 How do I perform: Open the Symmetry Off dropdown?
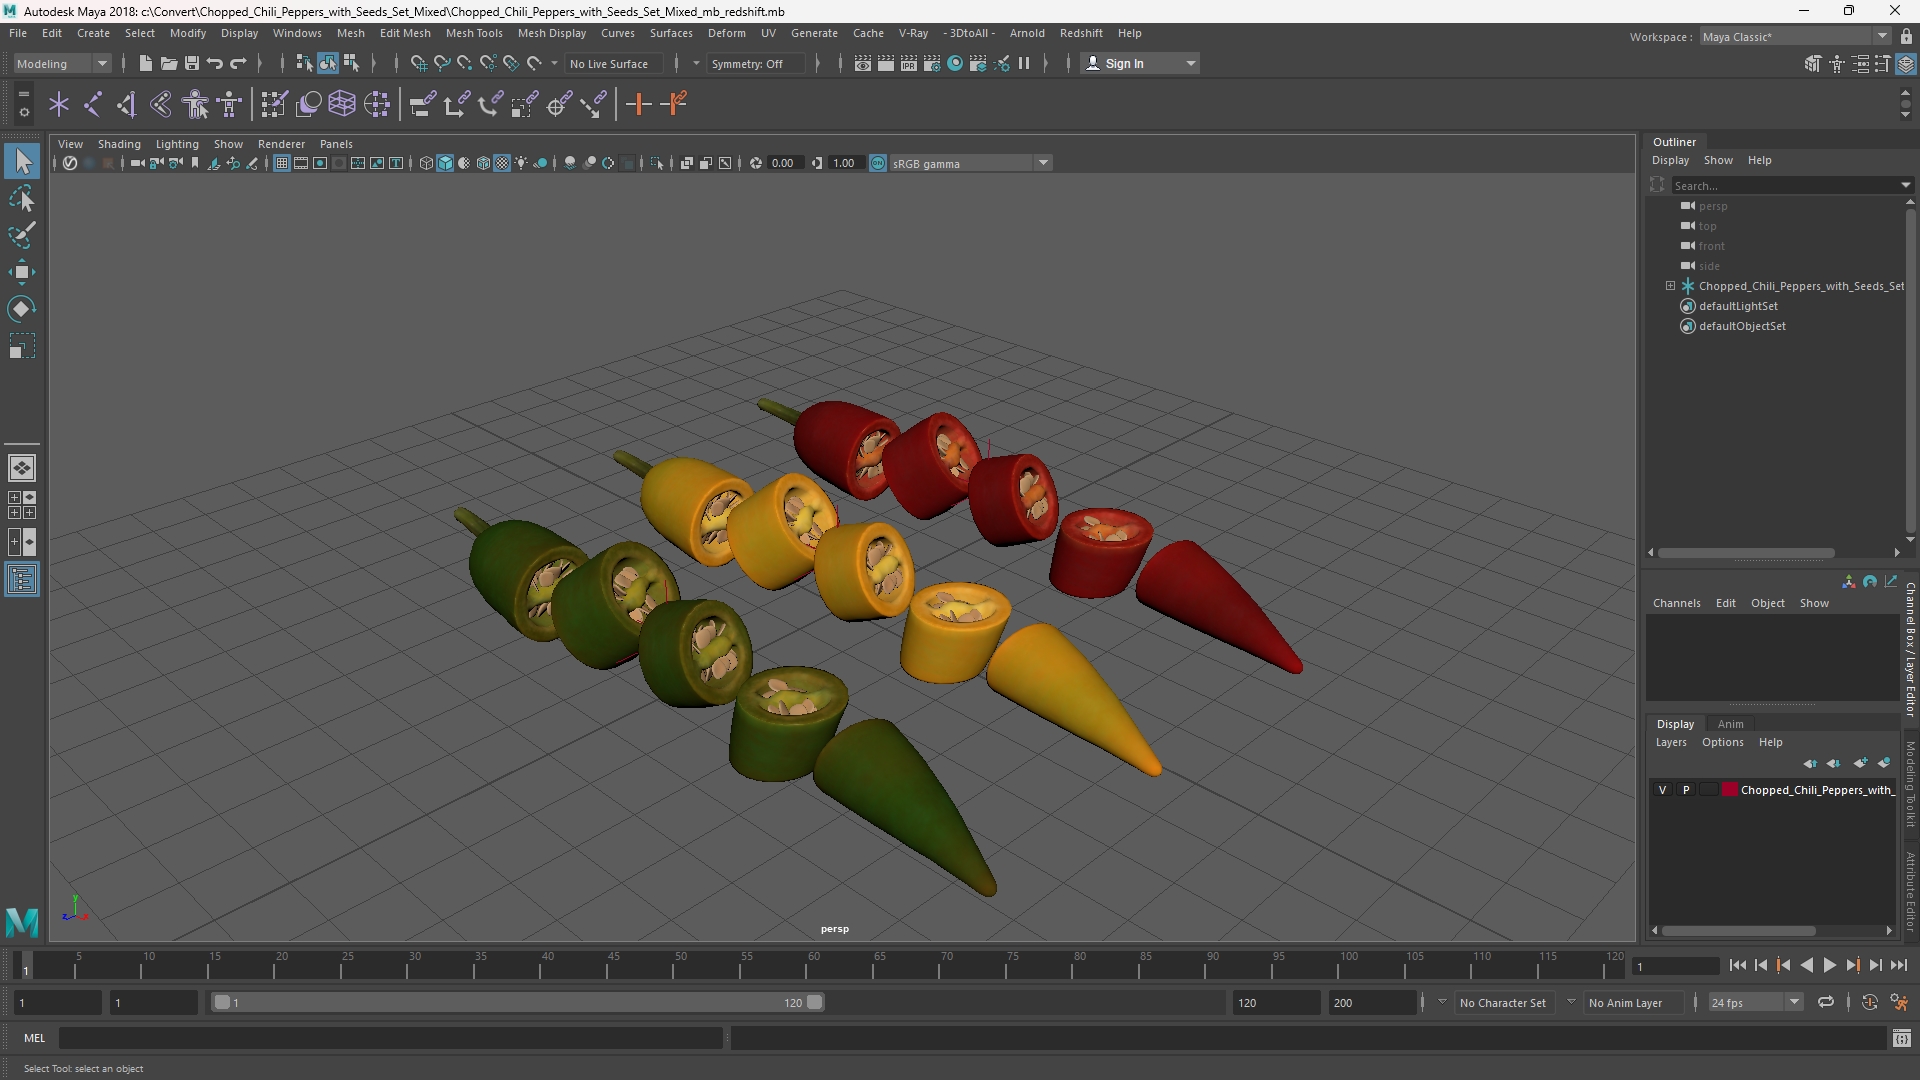[757, 63]
